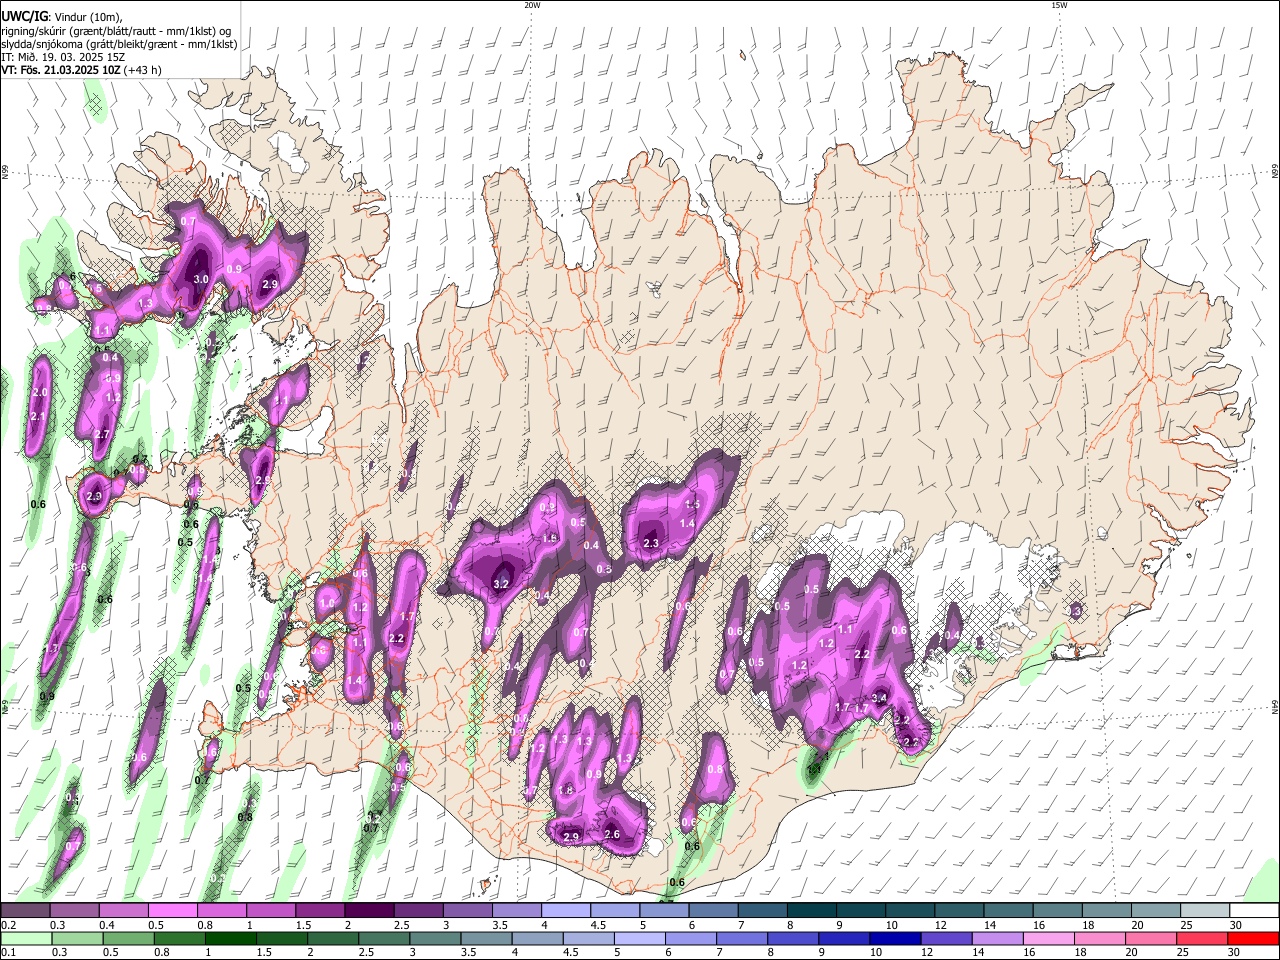Pick the bright pink swatch between 0.5 and 0.8
Image resolution: width=1280 pixels, height=960 pixels.
[172, 910]
